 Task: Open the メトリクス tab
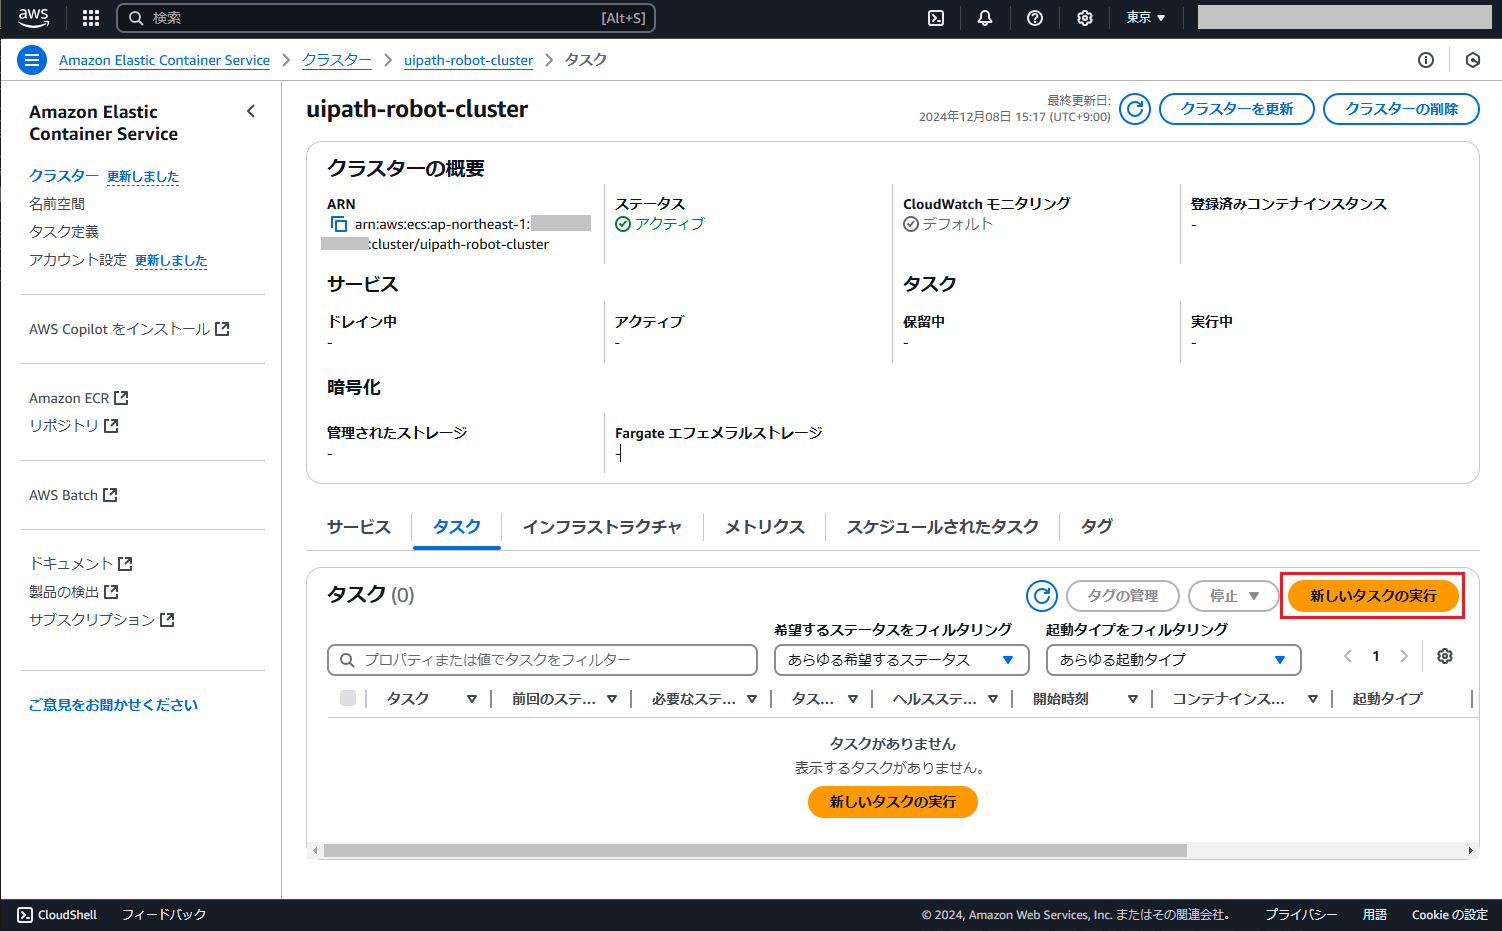point(765,527)
